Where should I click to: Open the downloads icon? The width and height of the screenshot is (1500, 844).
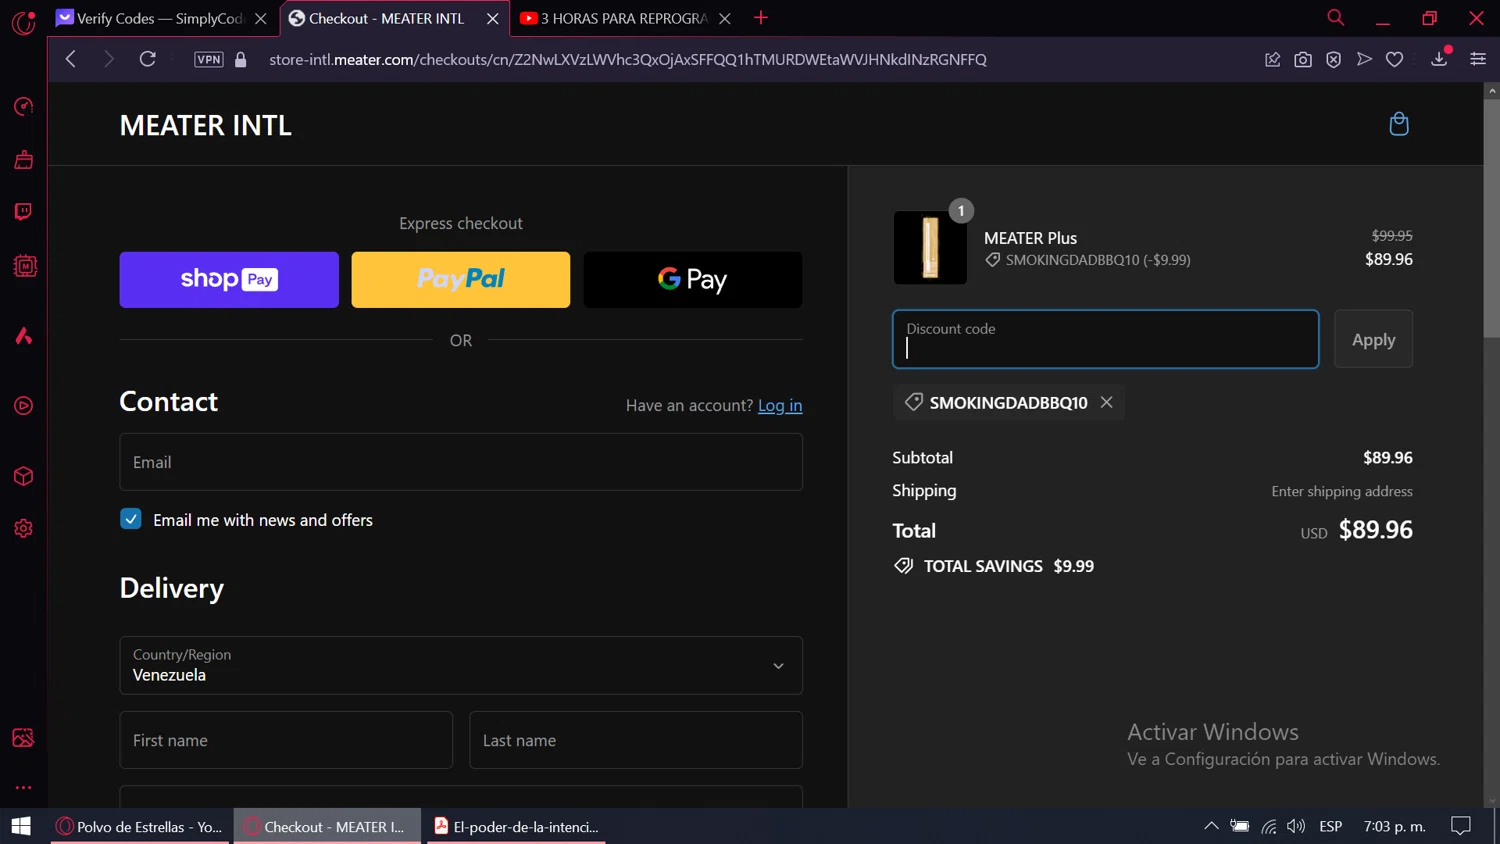pyautogui.click(x=1440, y=59)
